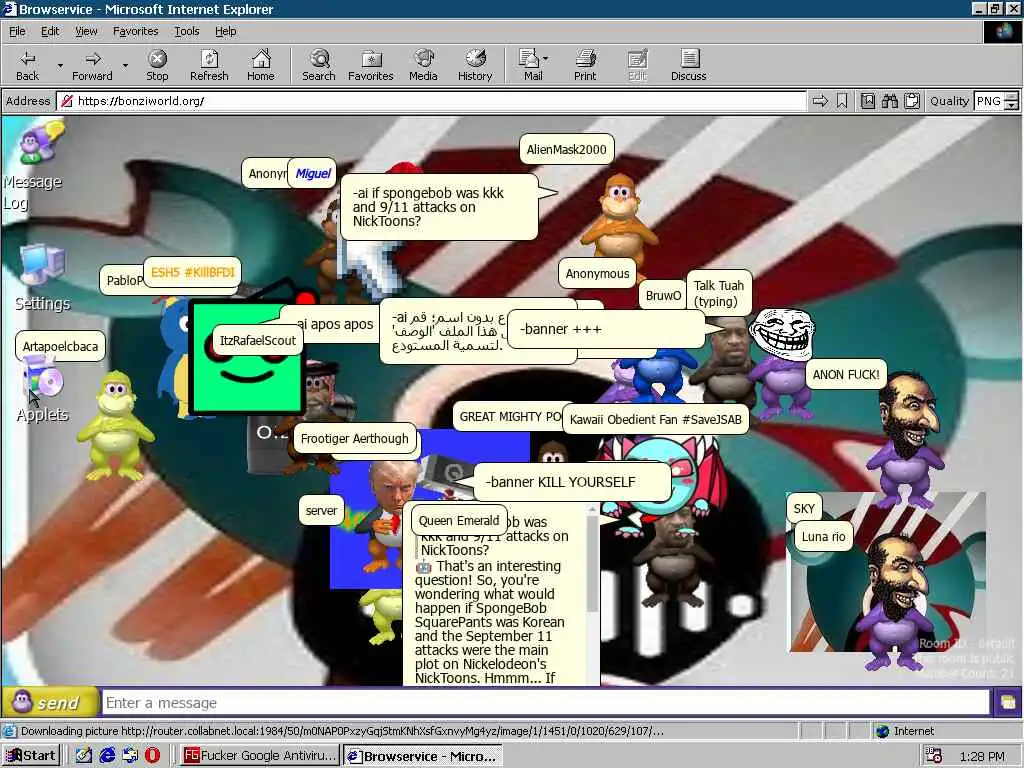Open the File menu
1024x768 pixels.
17,31
